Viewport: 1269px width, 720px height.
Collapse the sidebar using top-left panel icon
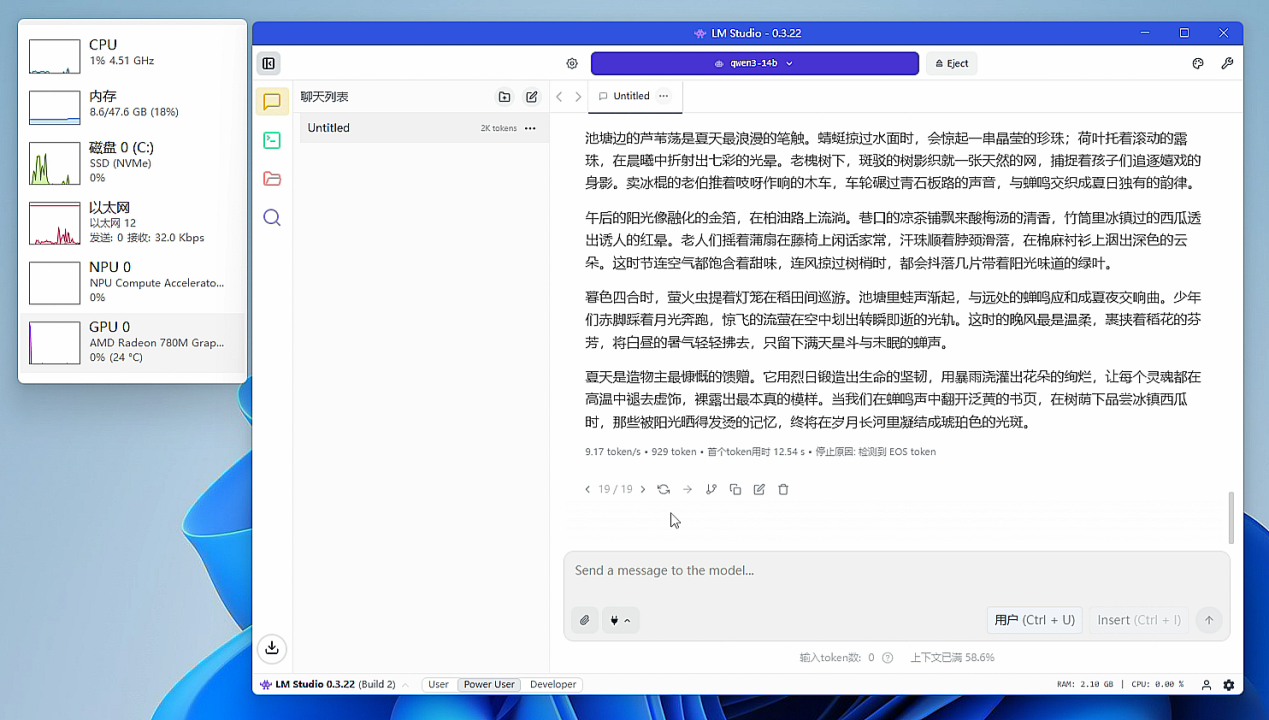tap(268, 63)
